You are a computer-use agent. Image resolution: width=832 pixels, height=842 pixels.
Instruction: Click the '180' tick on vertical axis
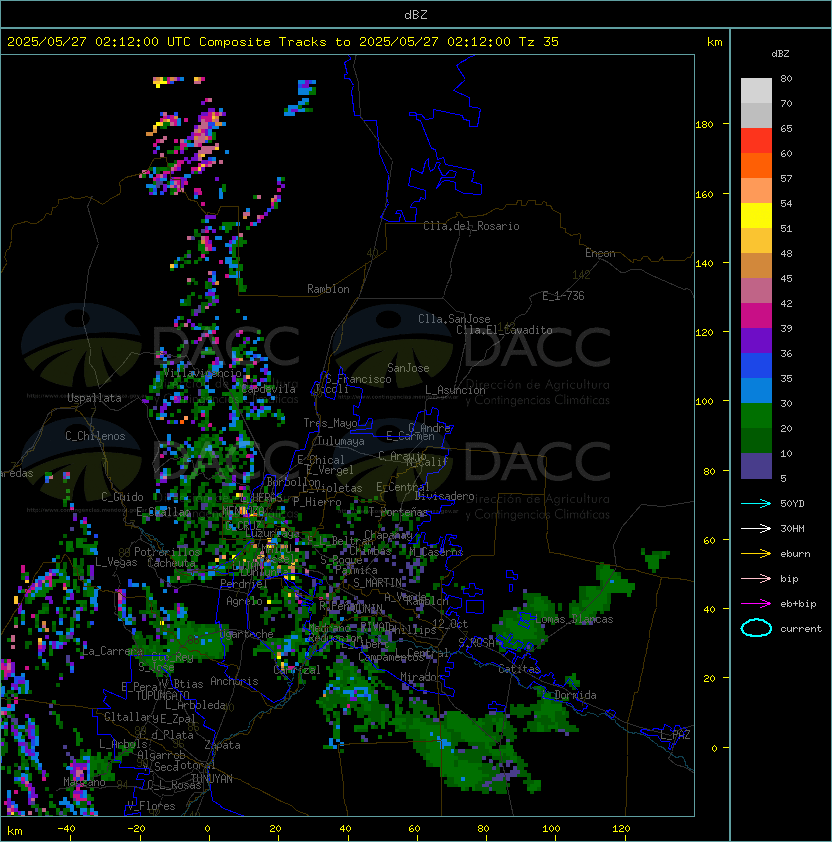pos(704,125)
